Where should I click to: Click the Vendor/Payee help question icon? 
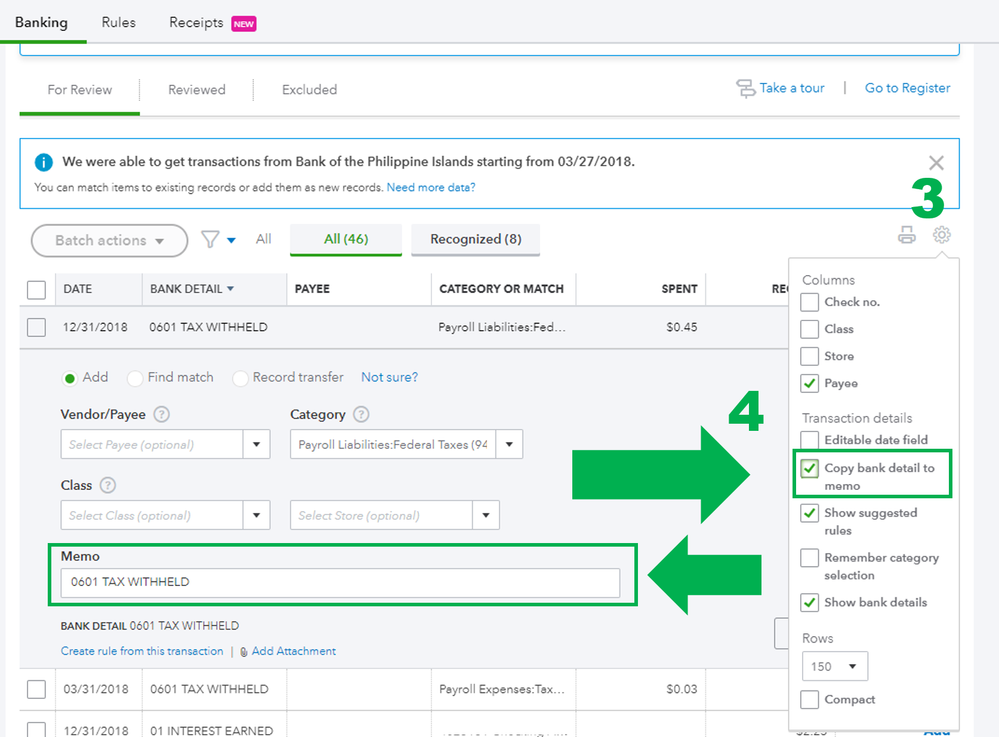(x=162, y=415)
